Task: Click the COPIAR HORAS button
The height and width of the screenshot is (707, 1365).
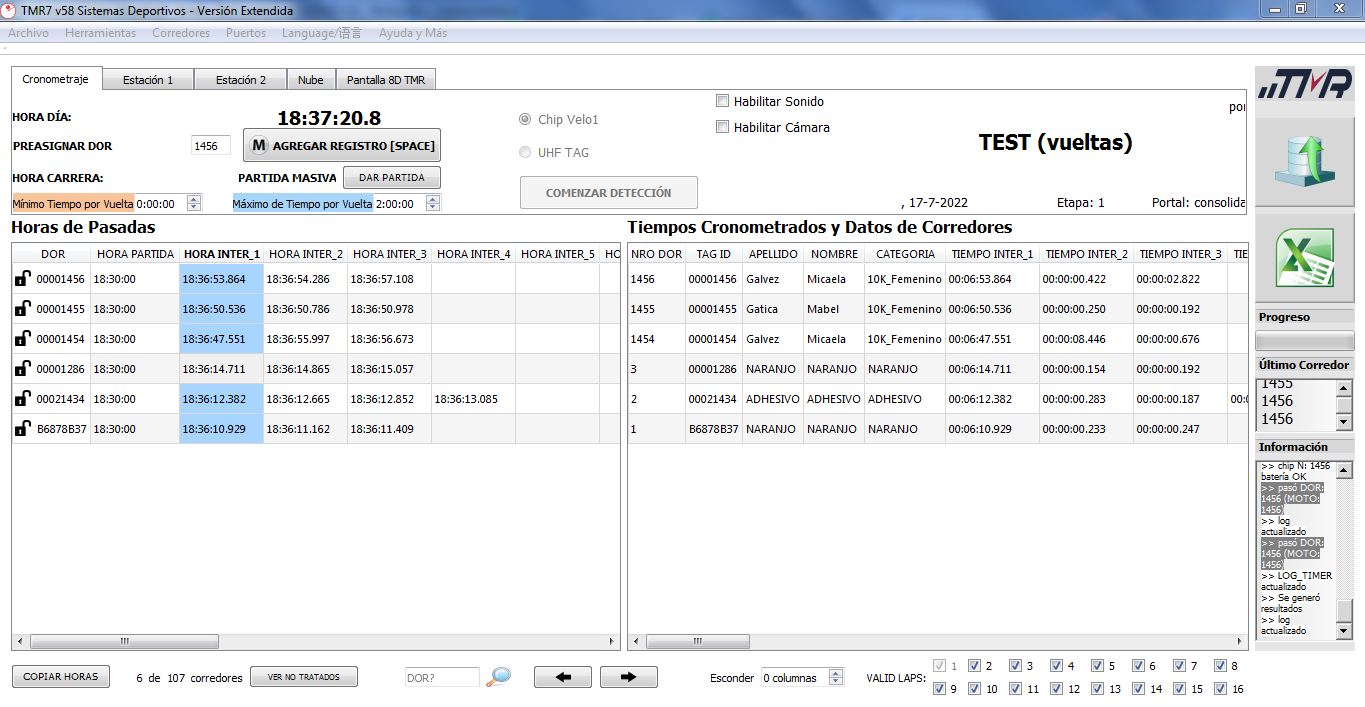Action: tap(61, 677)
